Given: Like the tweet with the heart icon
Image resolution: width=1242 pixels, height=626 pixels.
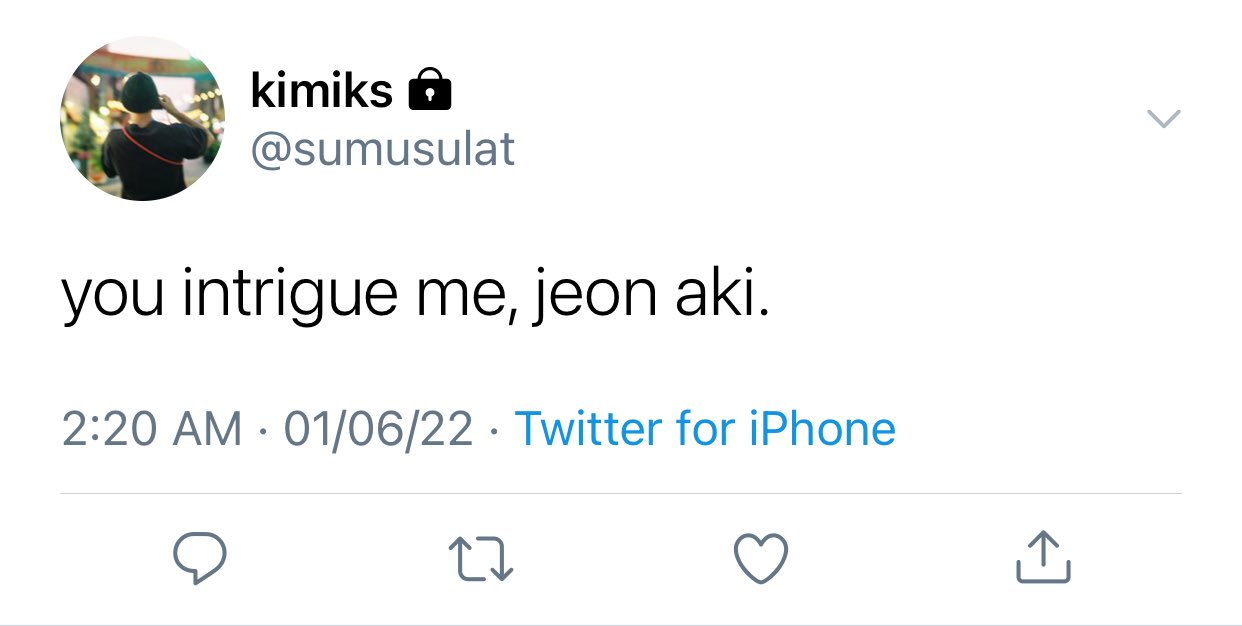Looking at the screenshot, I should click(762, 559).
